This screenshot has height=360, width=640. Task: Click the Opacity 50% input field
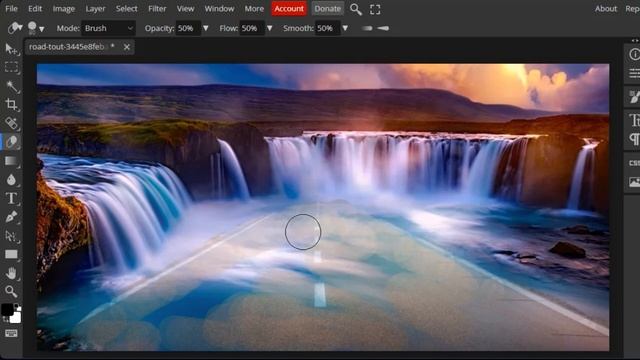(188, 28)
